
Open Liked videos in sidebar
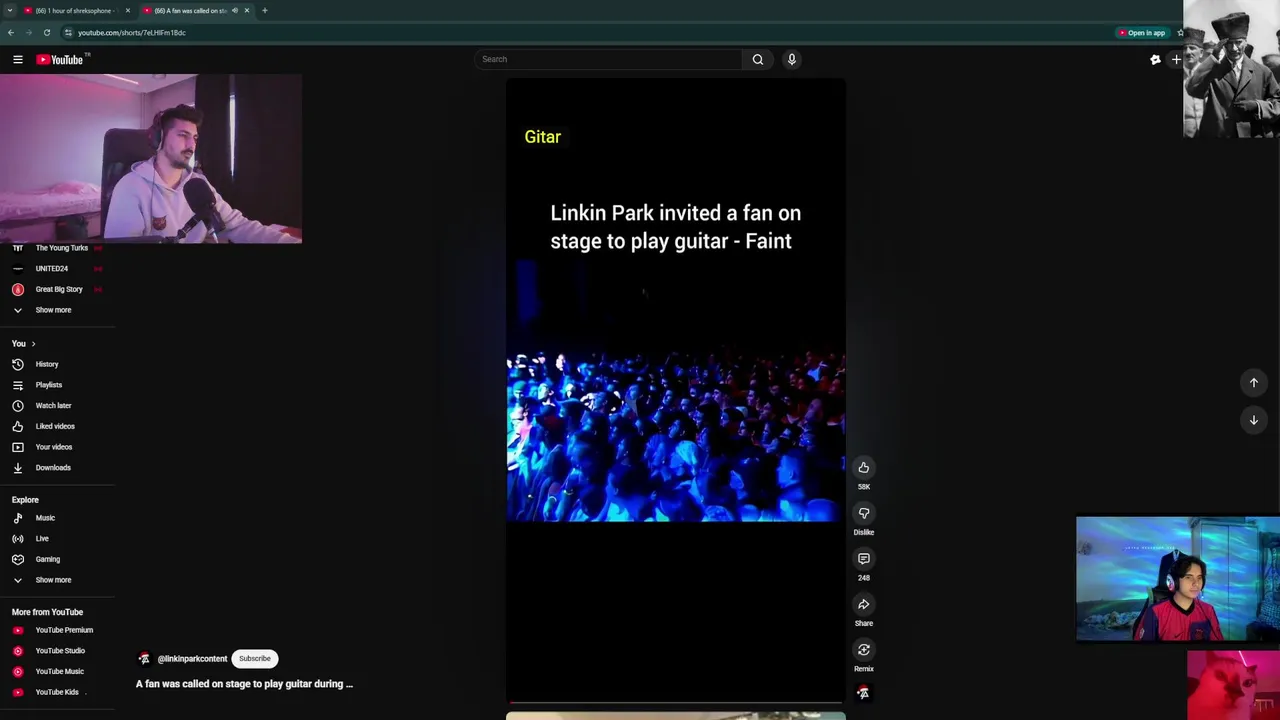(x=57, y=426)
